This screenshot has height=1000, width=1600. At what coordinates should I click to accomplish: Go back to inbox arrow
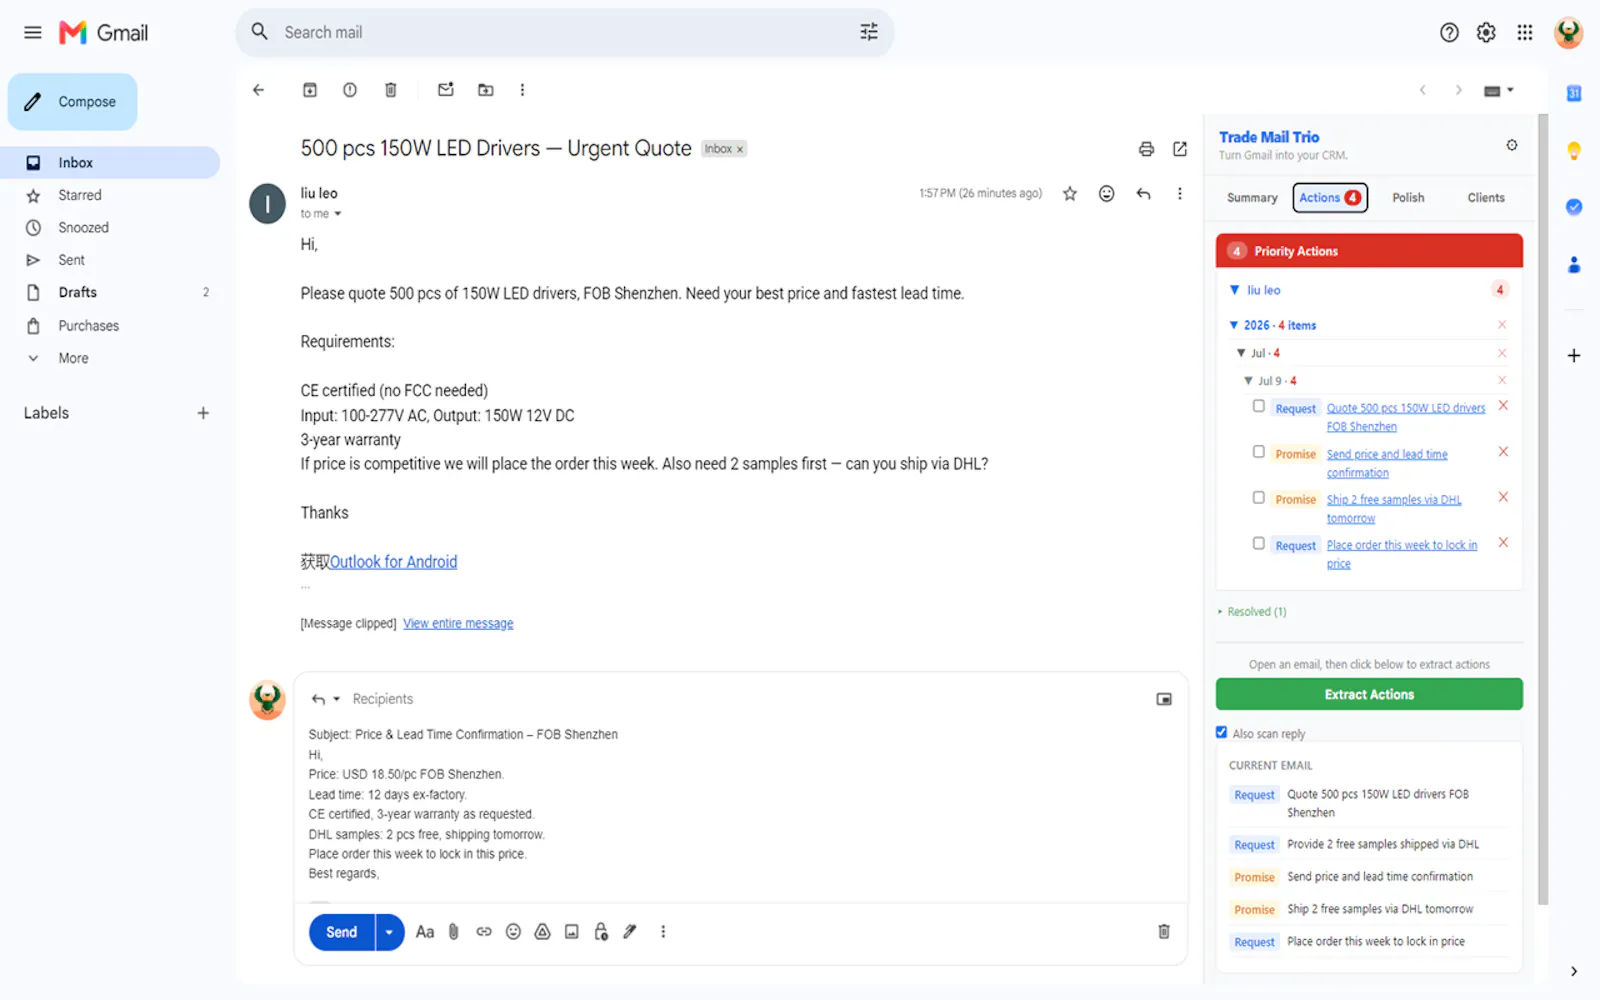click(259, 90)
